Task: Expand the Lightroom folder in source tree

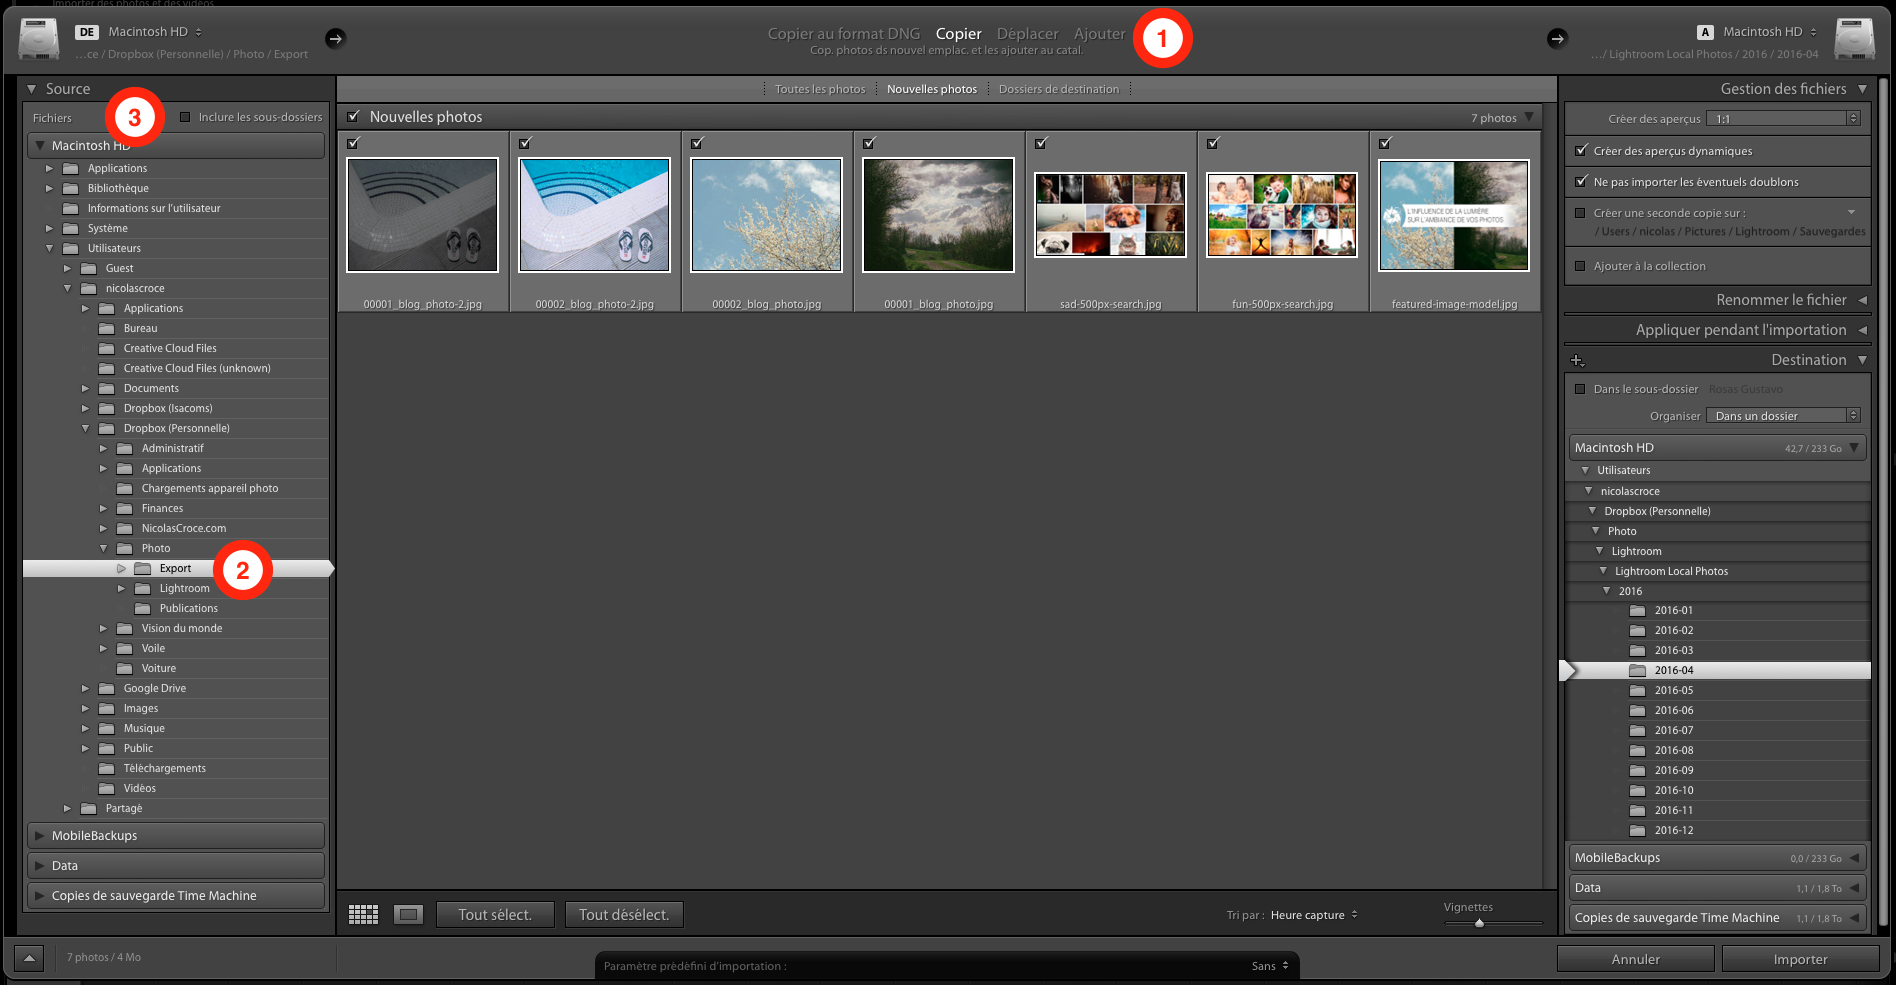Action: (x=121, y=588)
